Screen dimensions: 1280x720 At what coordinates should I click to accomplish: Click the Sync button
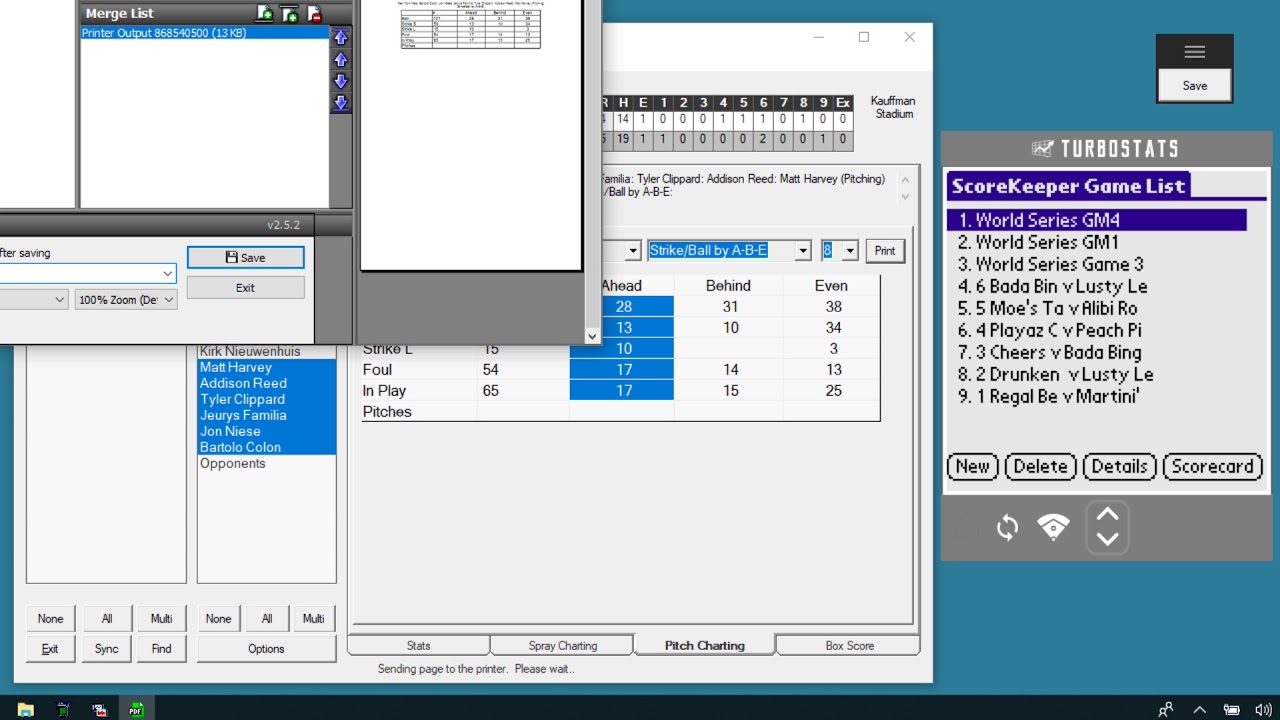coord(107,648)
